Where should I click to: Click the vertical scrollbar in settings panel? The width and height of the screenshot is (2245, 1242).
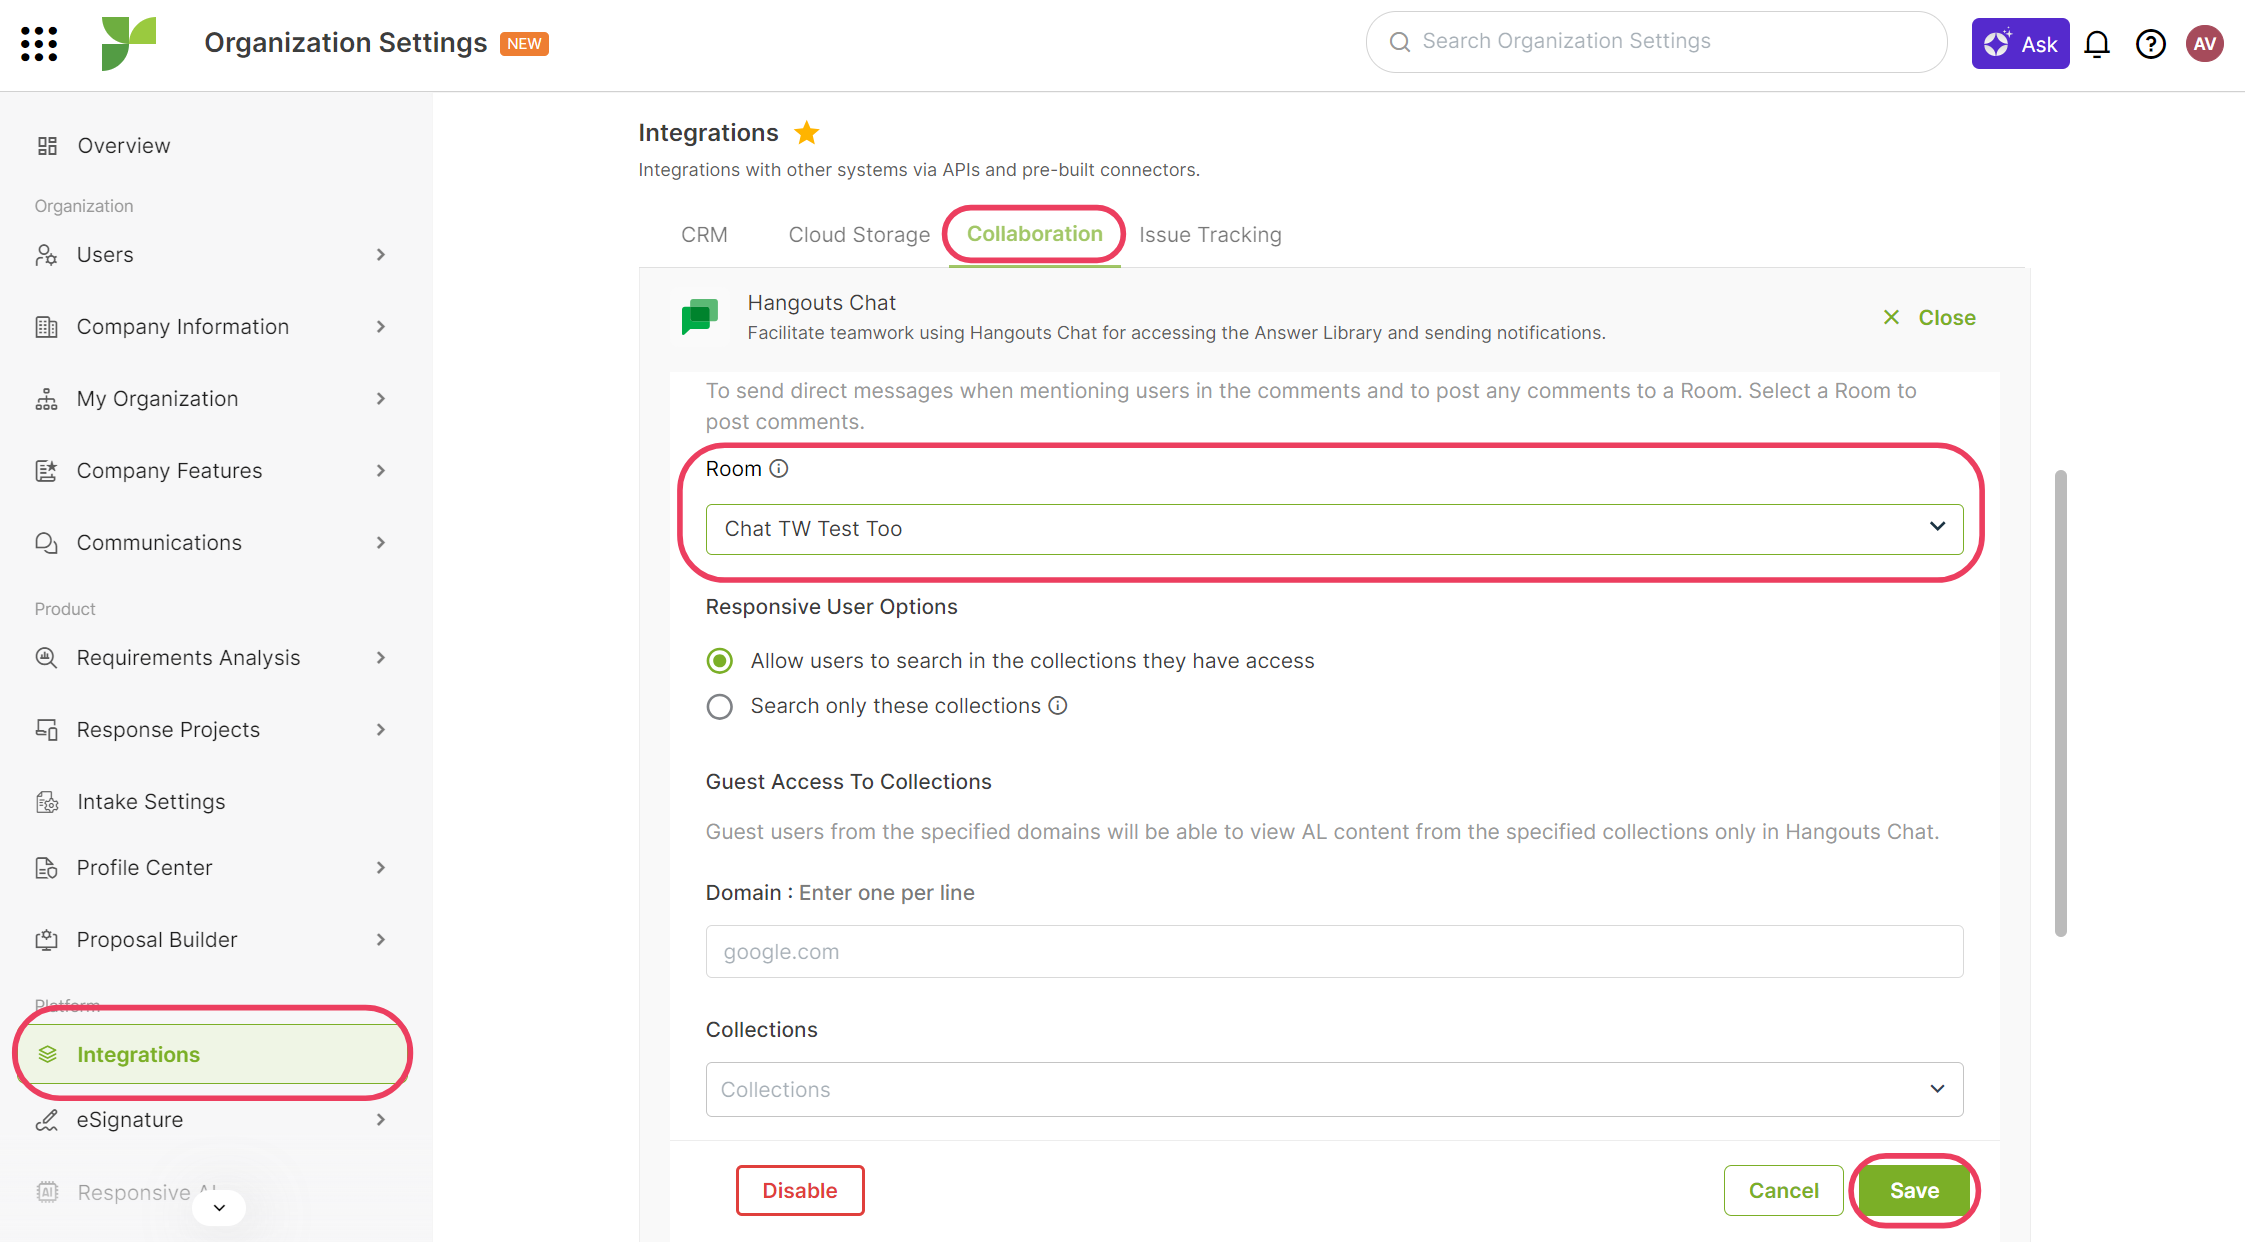pos(2060,703)
